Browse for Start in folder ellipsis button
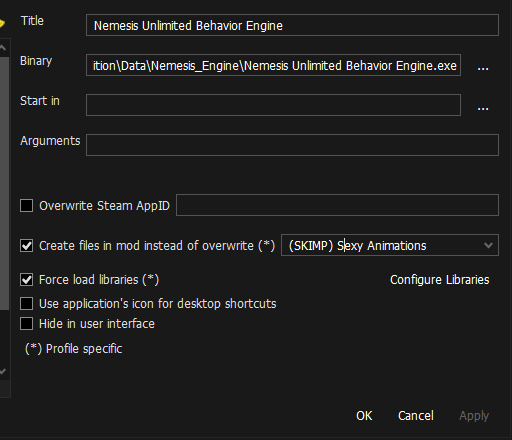Screen dimensions: 512x440 (x=483, y=108)
